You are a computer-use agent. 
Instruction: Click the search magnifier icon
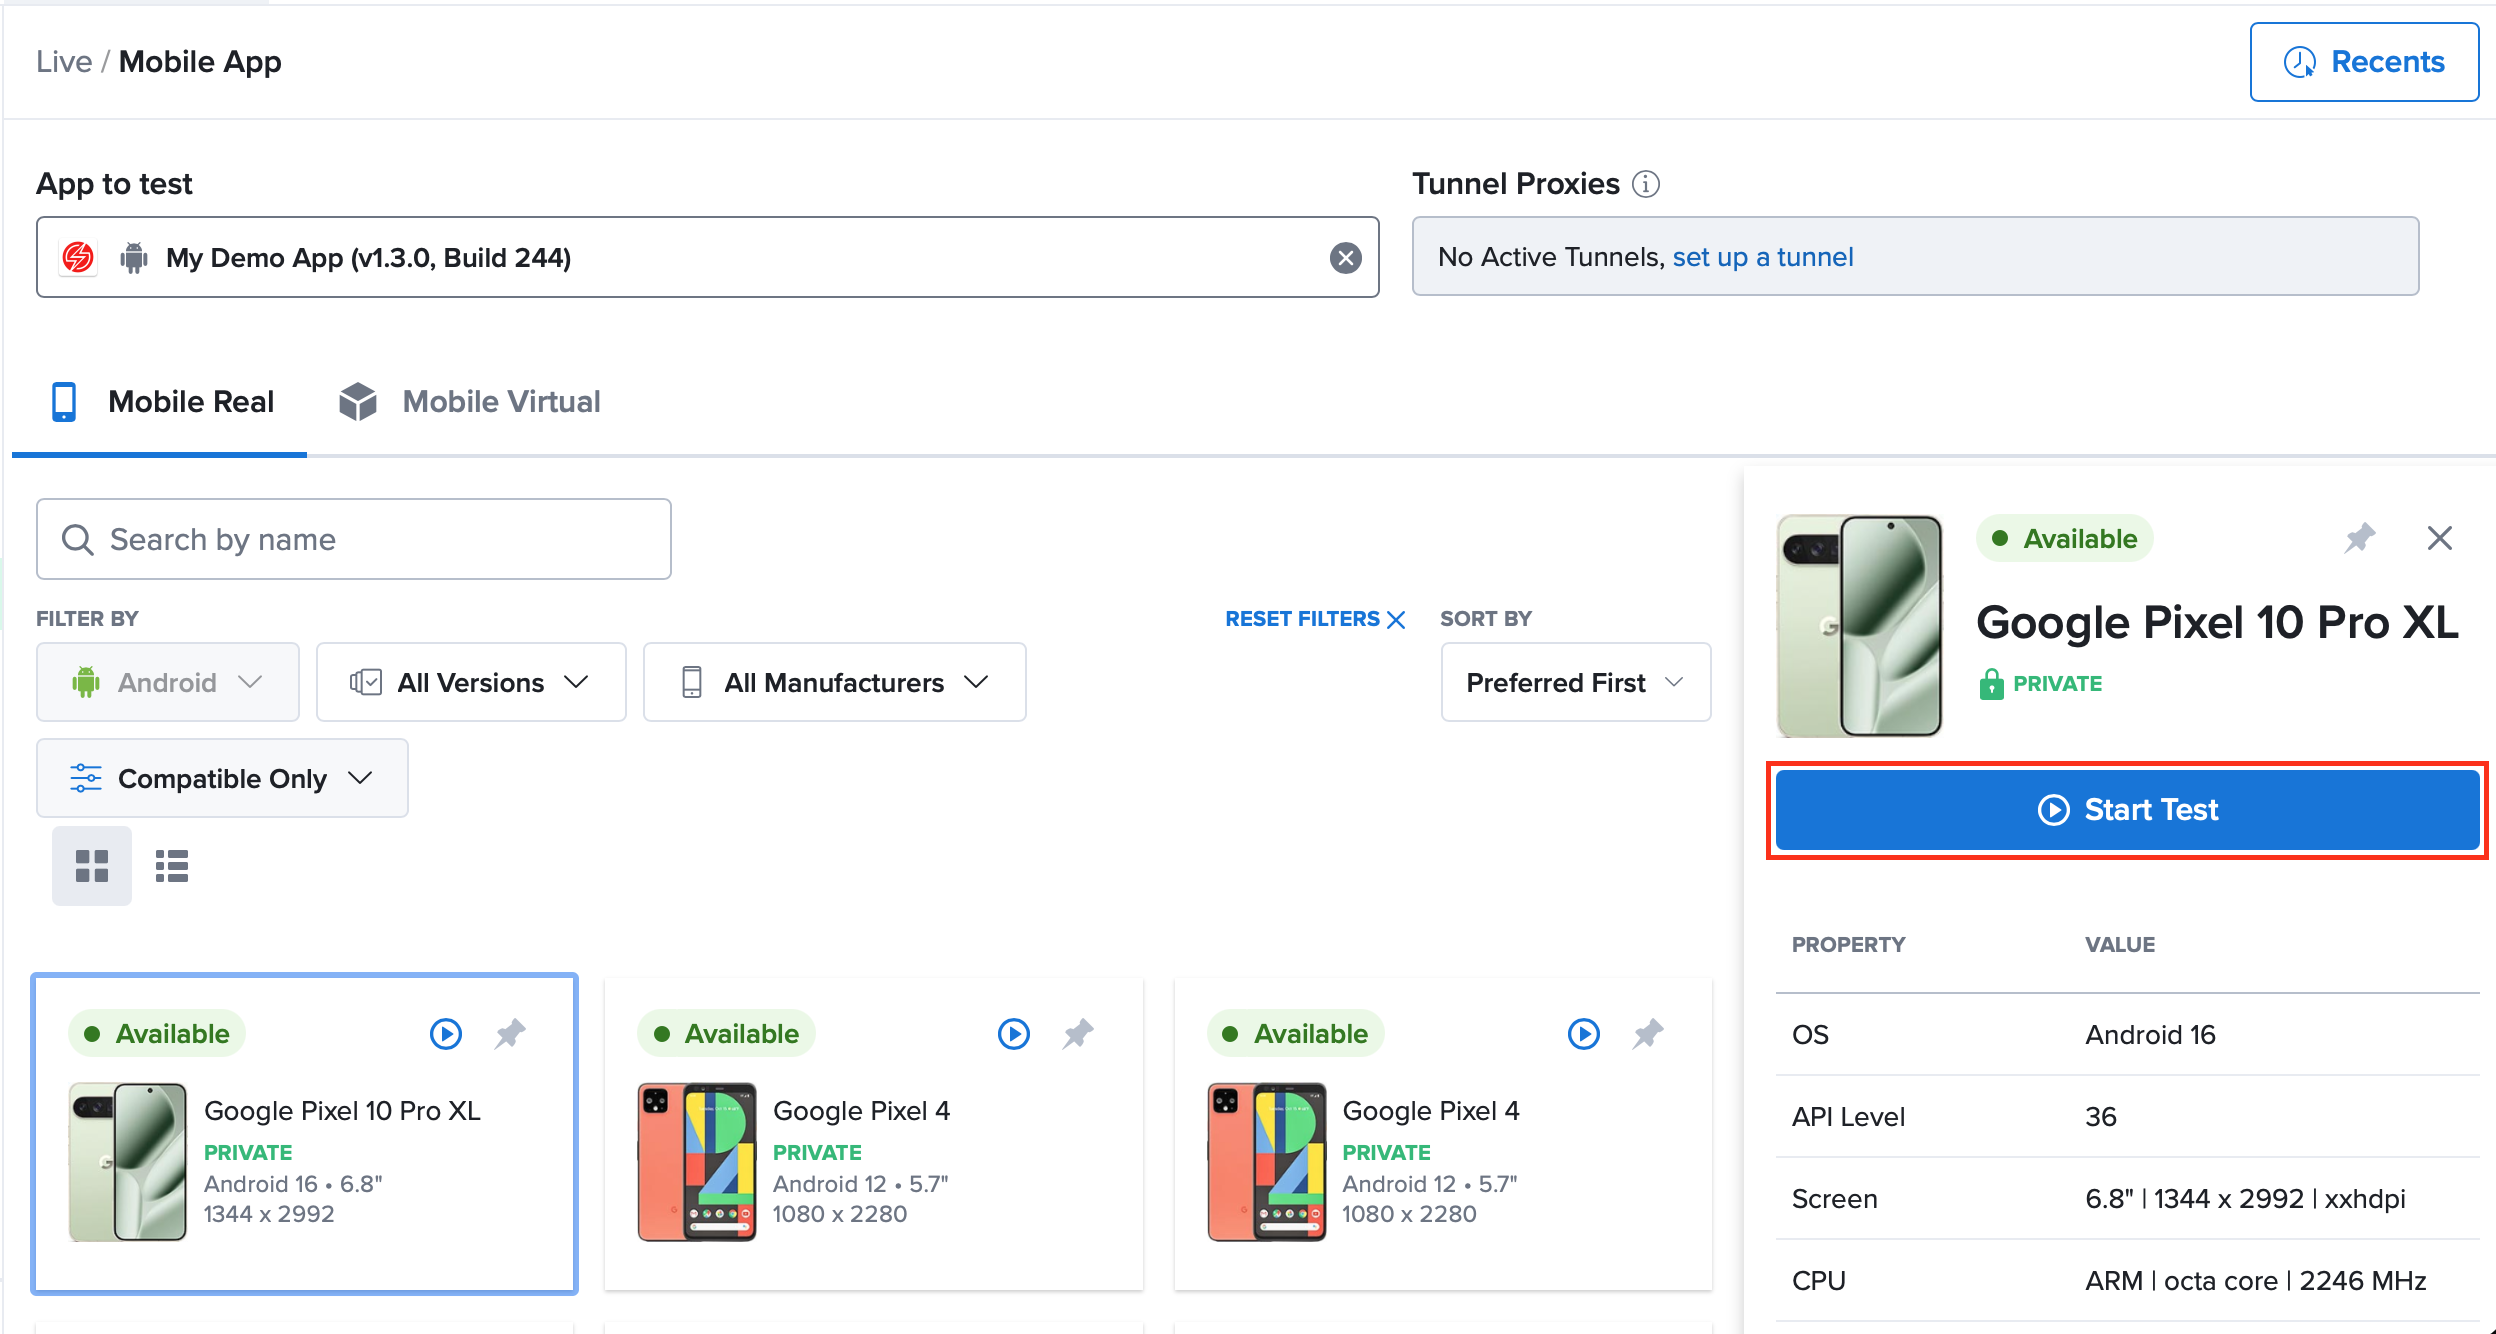(78, 540)
